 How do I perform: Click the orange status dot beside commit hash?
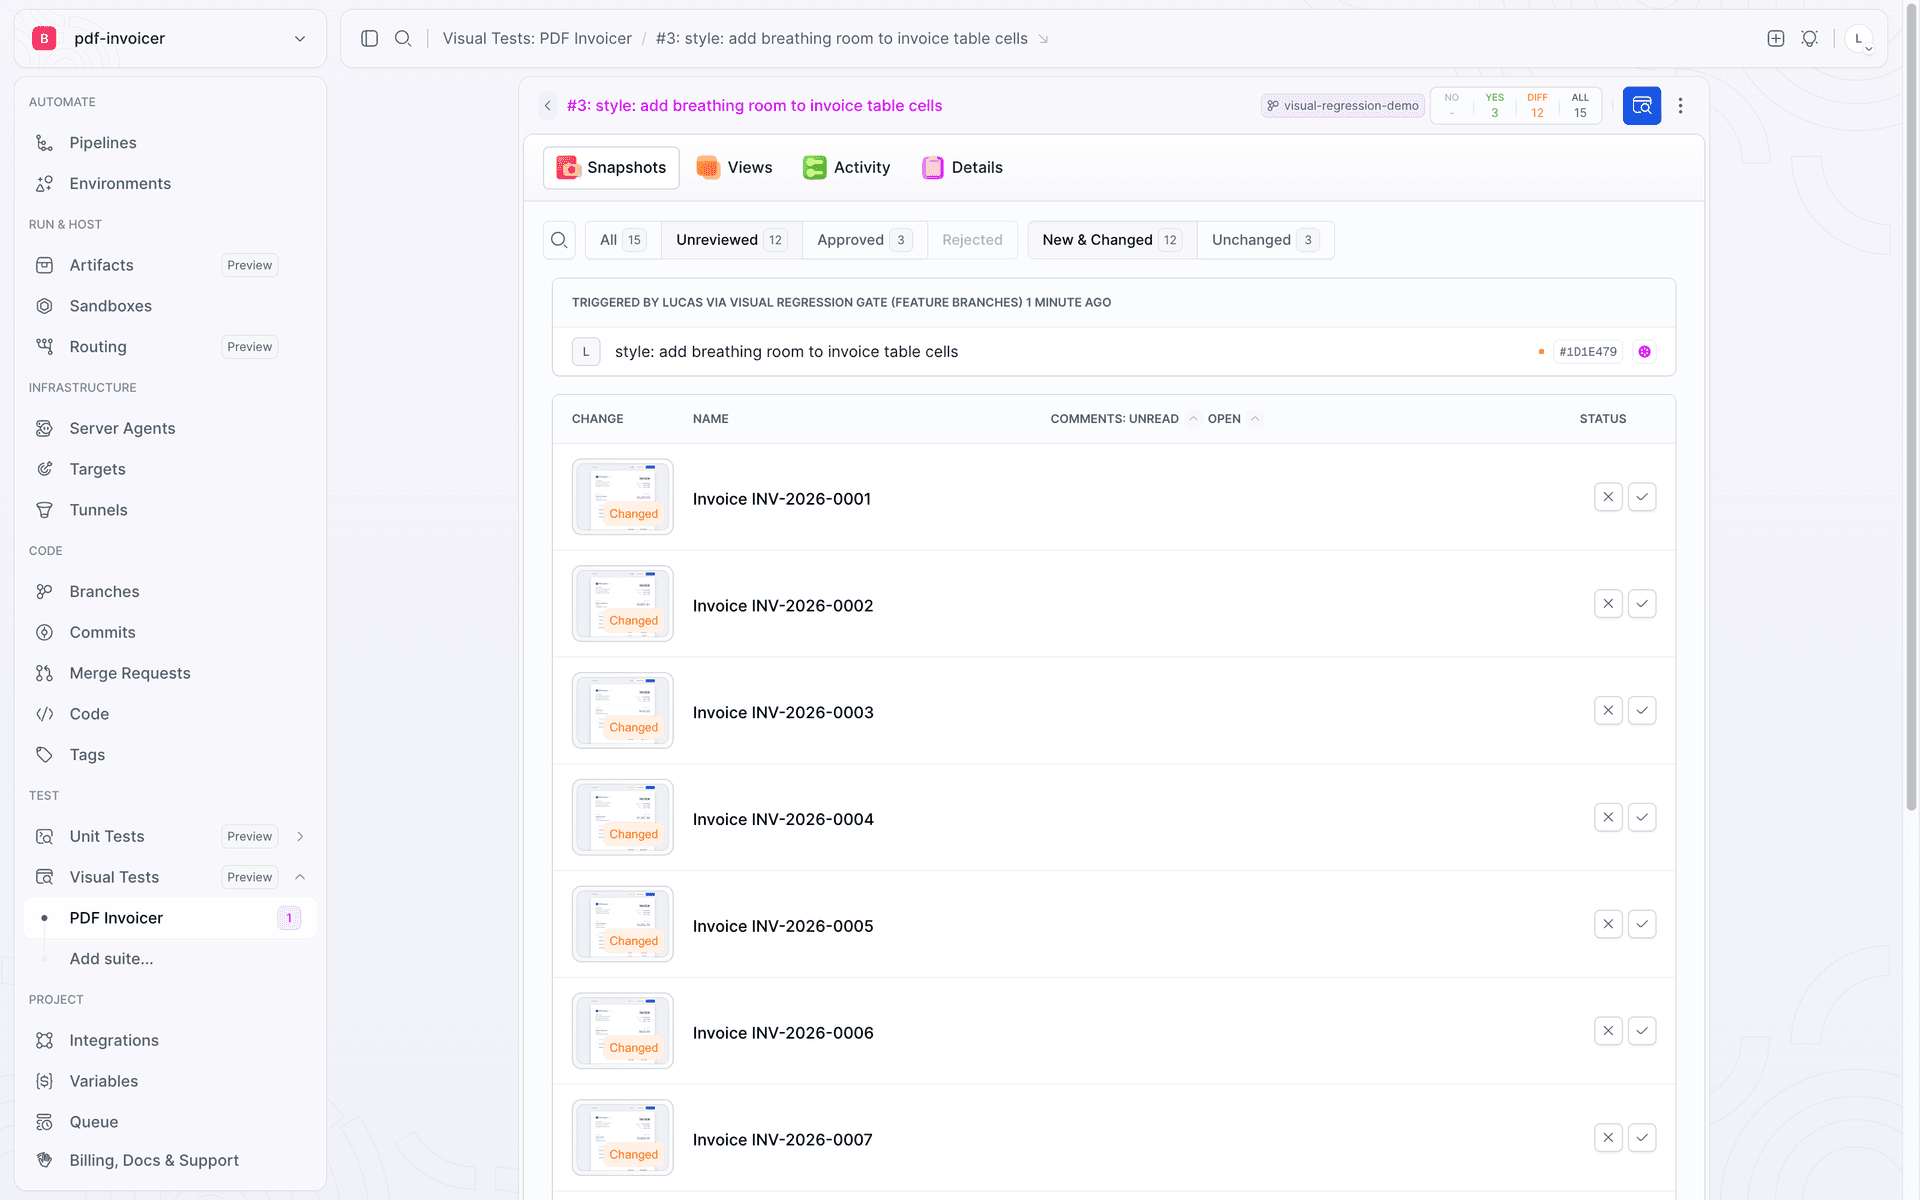1541,352
